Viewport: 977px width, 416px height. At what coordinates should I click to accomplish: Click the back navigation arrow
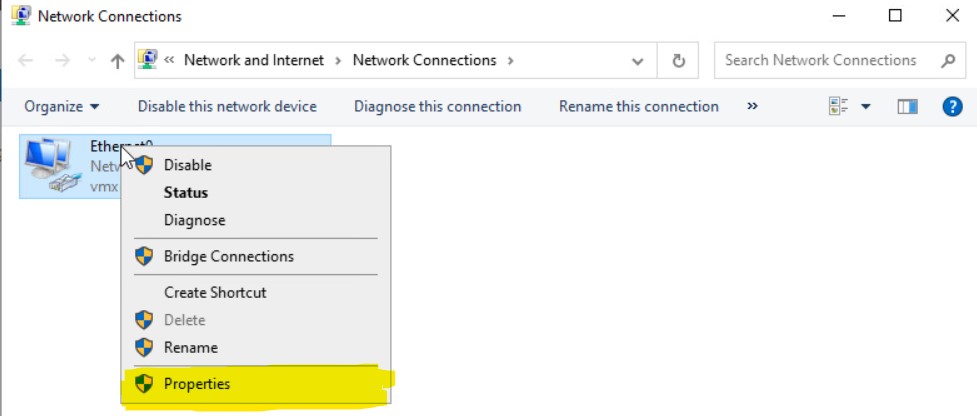[26, 60]
